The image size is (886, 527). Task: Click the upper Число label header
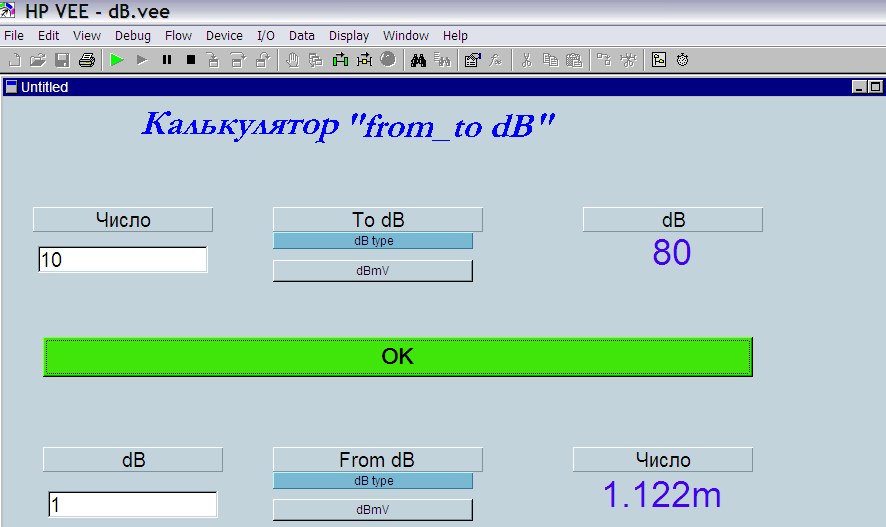point(123,220)
